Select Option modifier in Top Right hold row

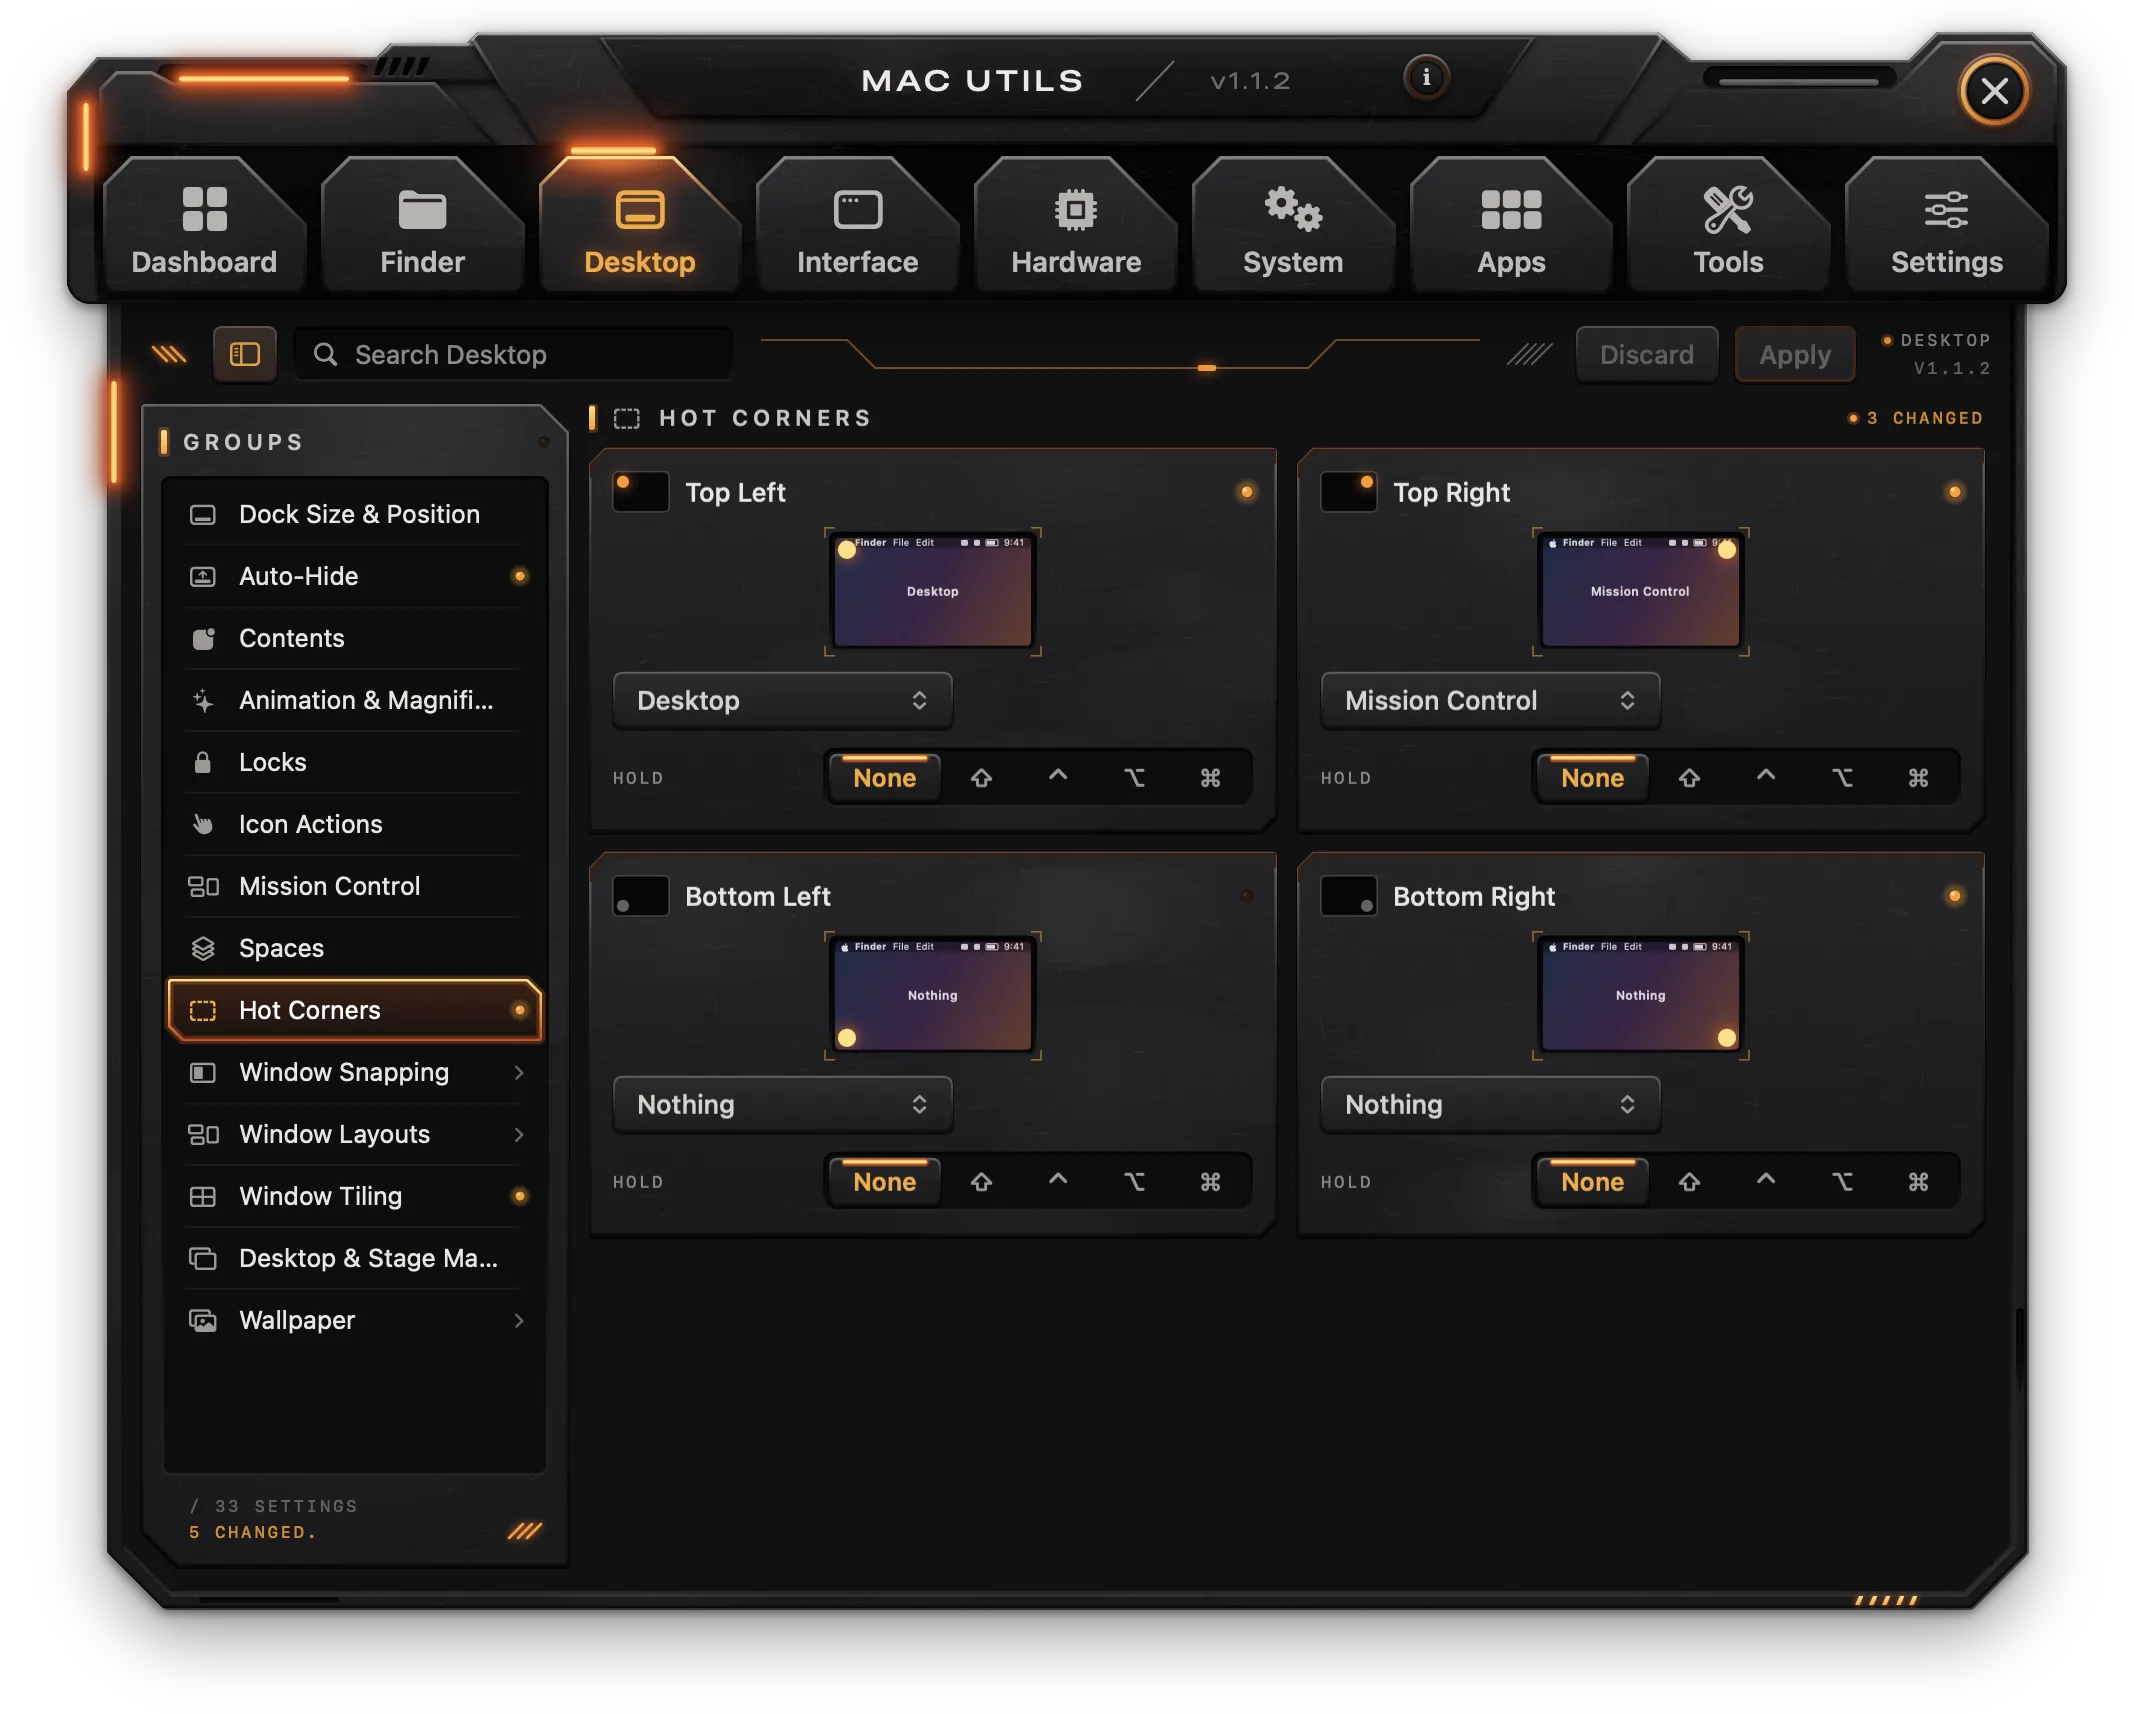pyautogui.click(x=1842, y=778)
